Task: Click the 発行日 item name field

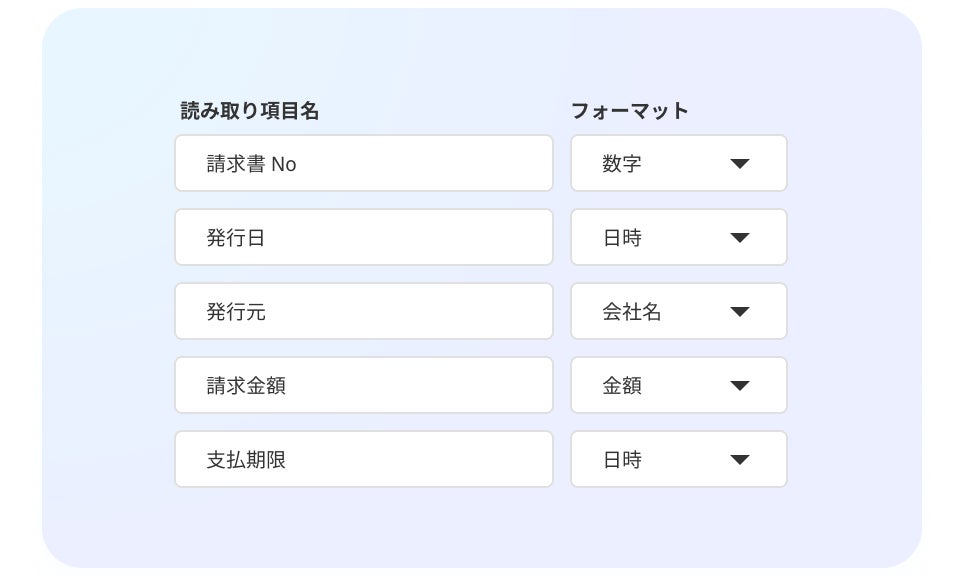Action: [363, 237]
